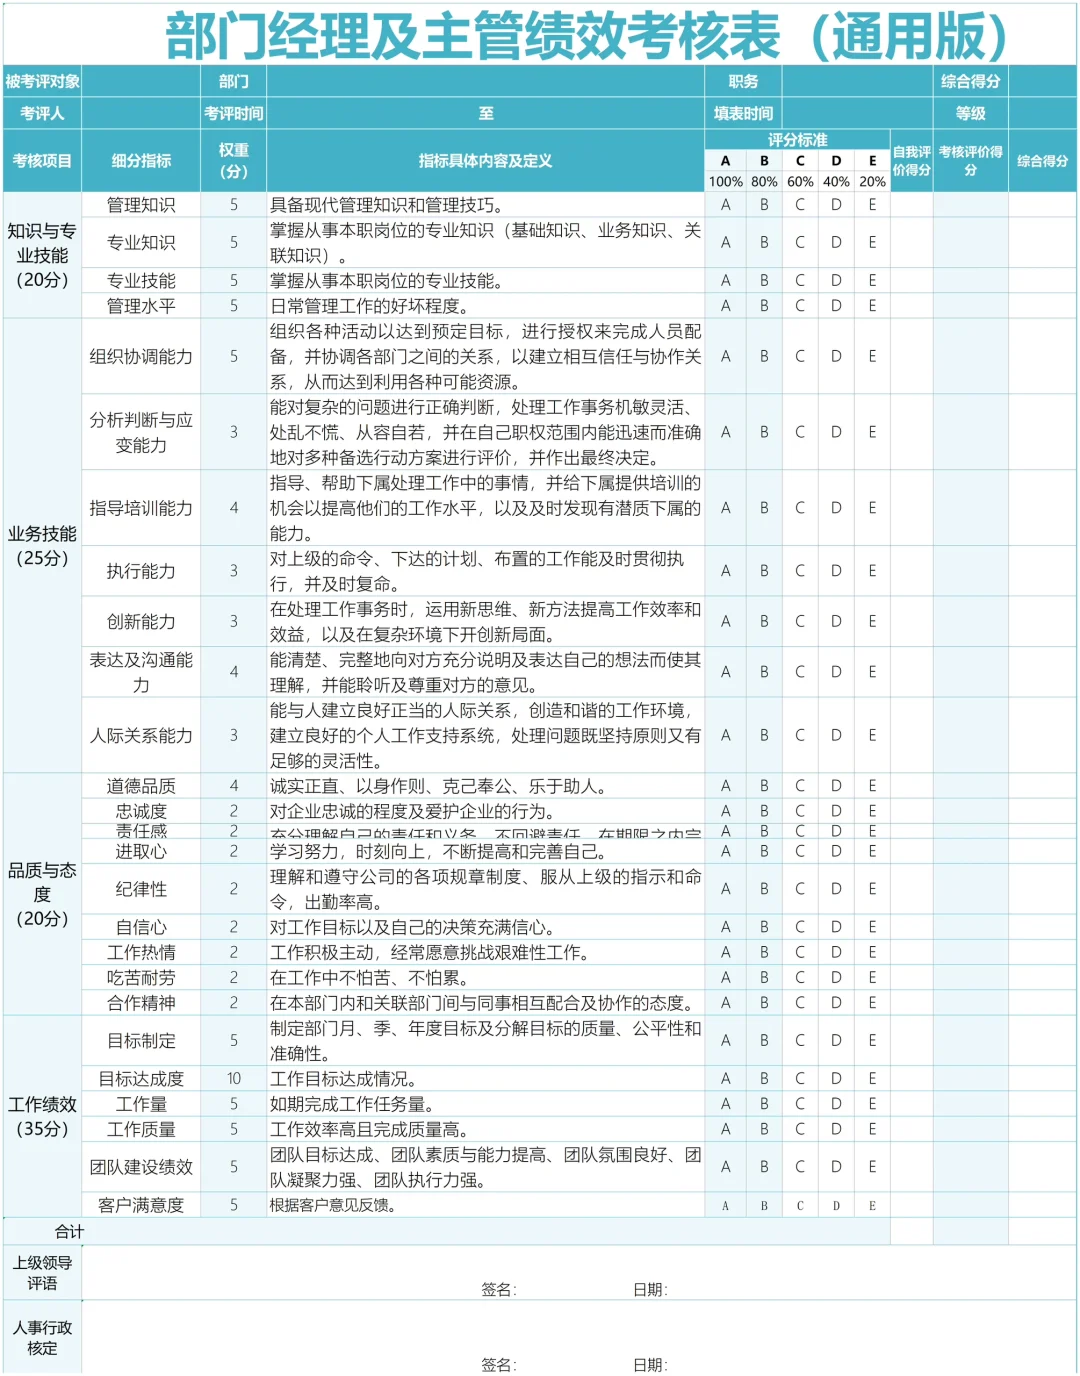
Task: Click the 管理水平 indicator cell
Action: pos(141,306)
